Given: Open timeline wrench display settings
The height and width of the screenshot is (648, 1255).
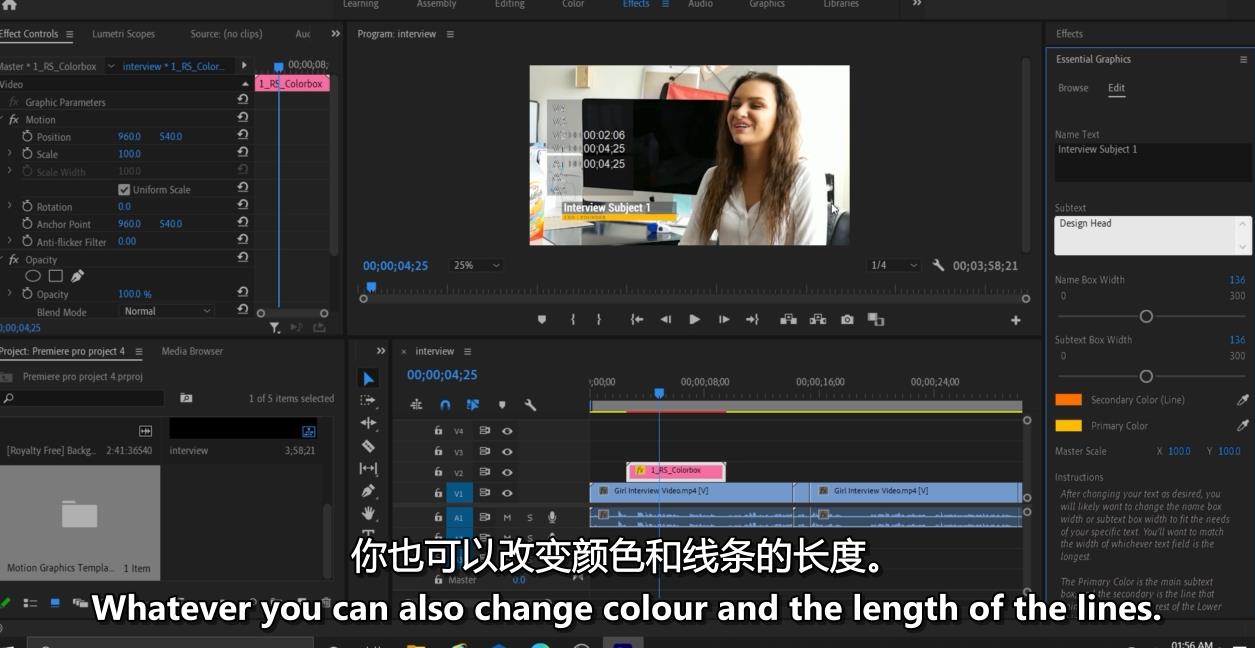Looking at the screenshot, I should (x=530, y=405).
